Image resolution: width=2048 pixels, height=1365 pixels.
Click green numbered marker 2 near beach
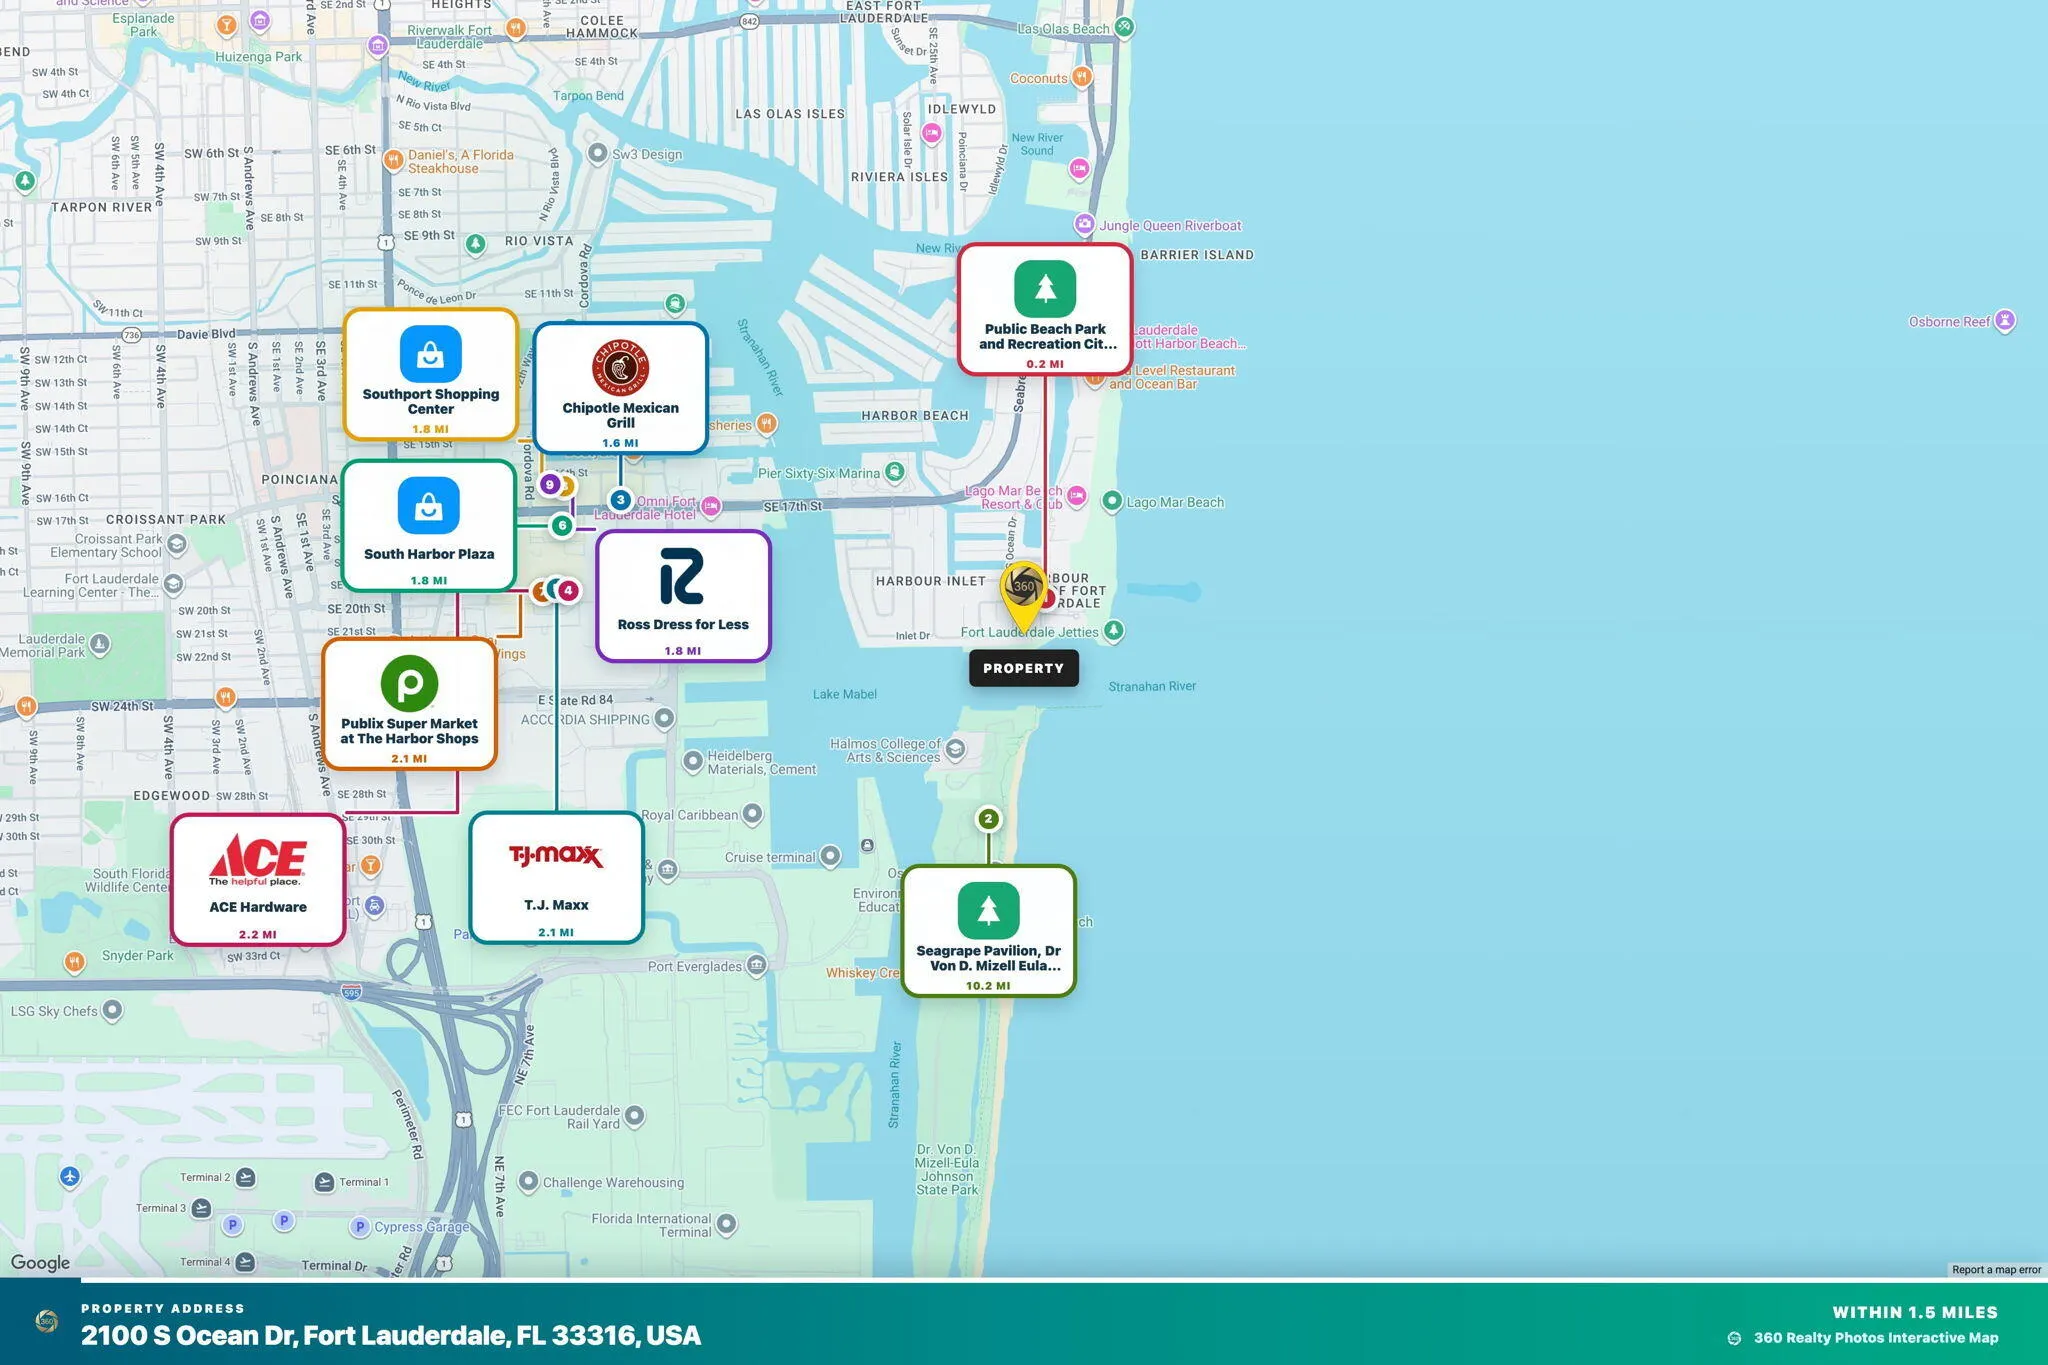988,819
